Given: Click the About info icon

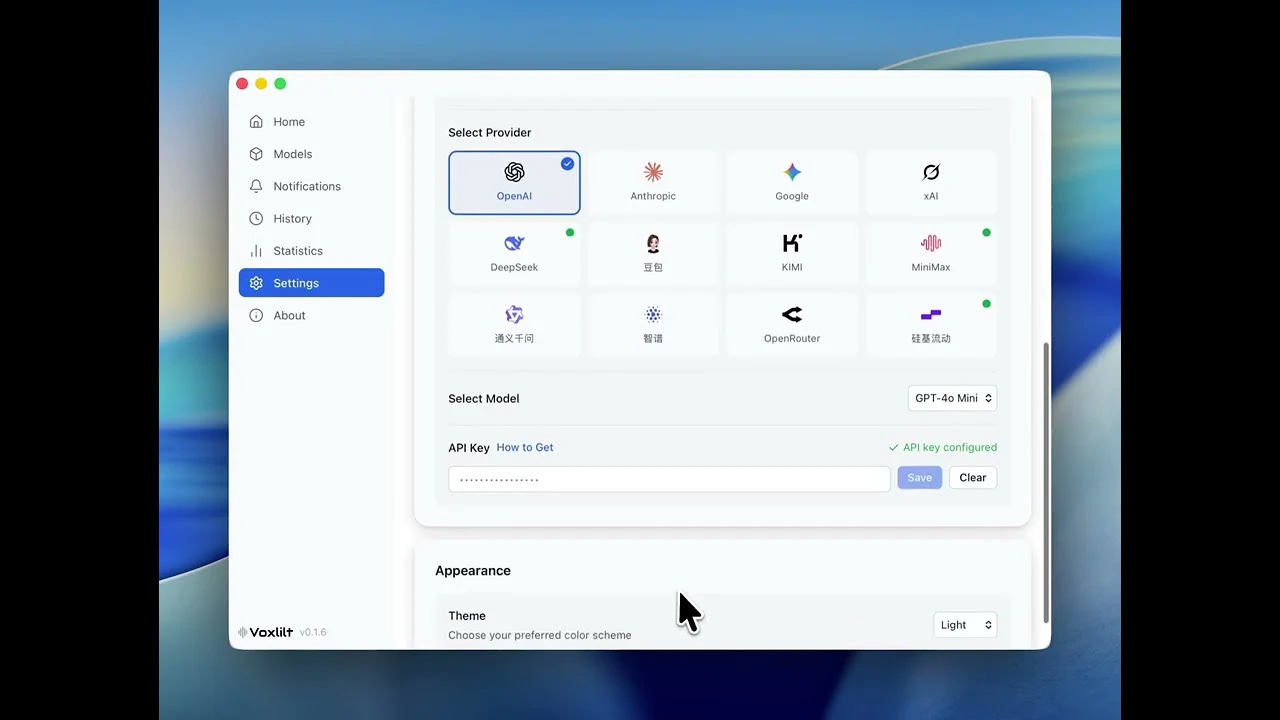Looking at the screenshot, I should [x=256, y=315].
